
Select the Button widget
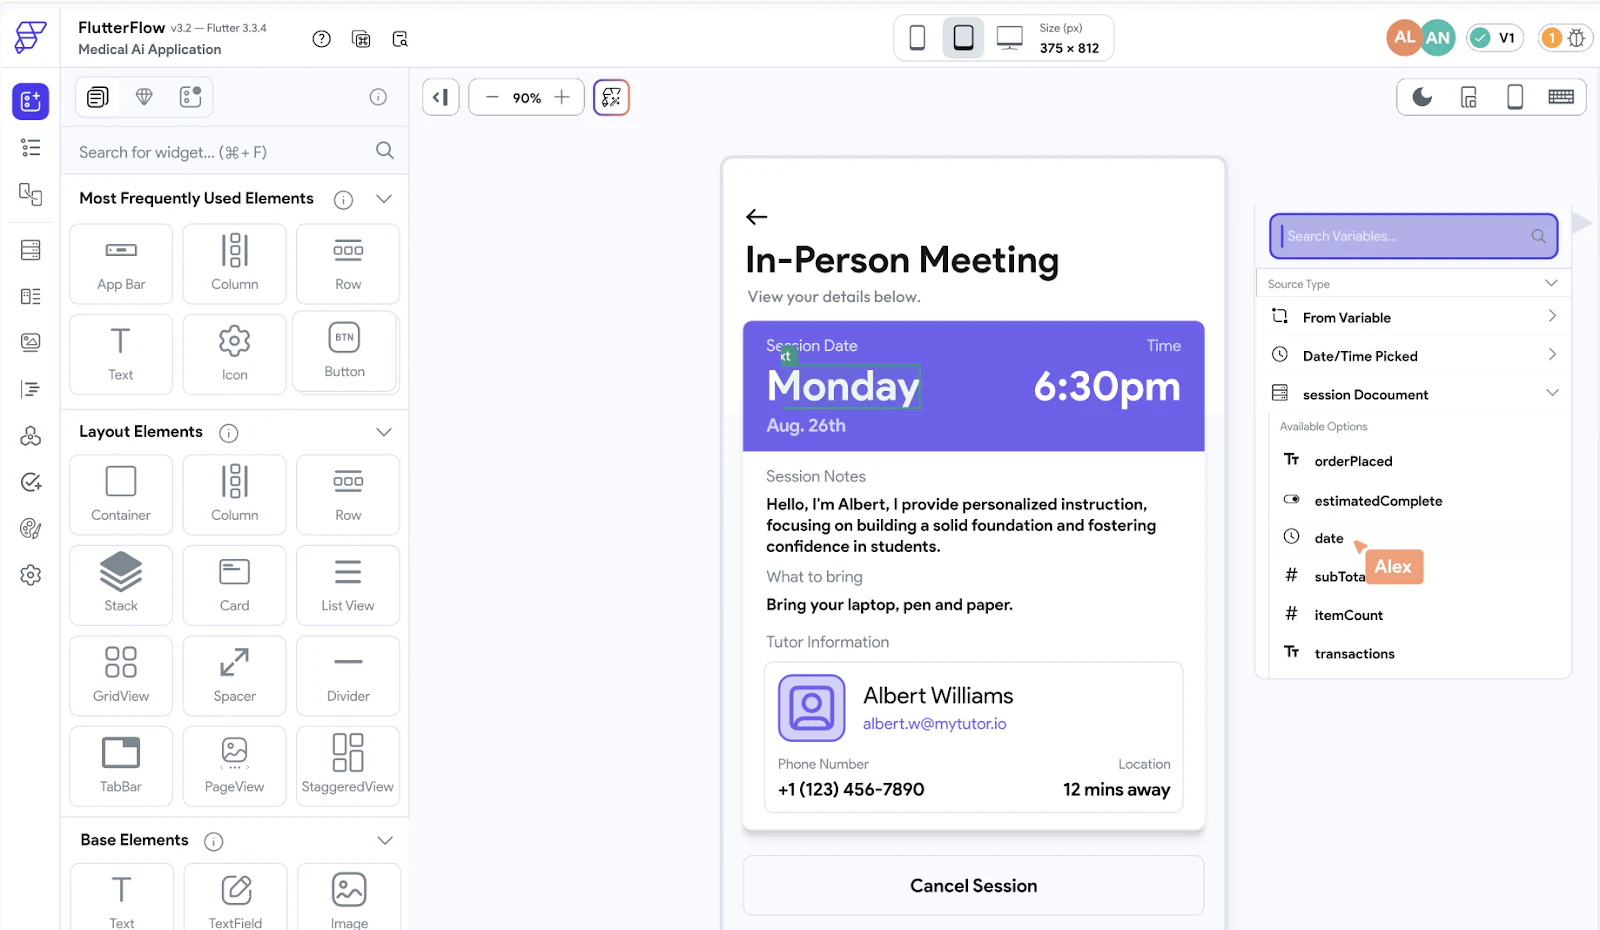[345, 352]
